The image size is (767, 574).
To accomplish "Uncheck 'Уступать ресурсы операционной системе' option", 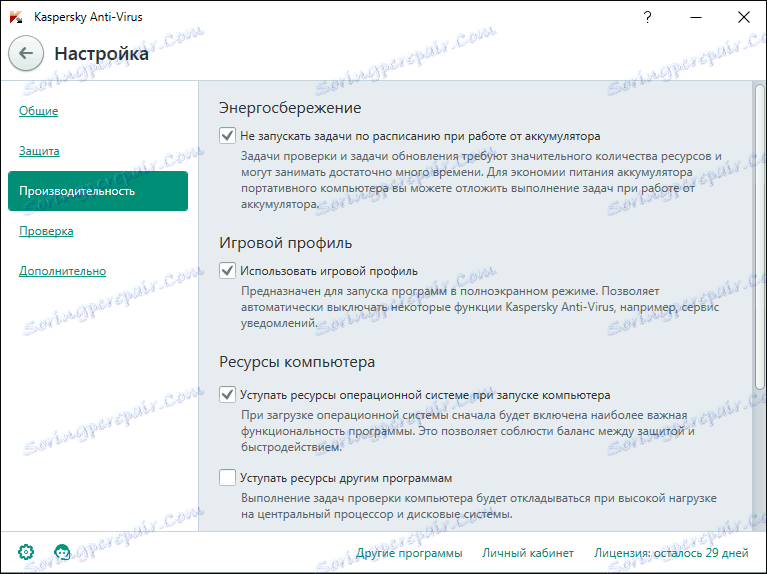I will [x=227, y=394].
